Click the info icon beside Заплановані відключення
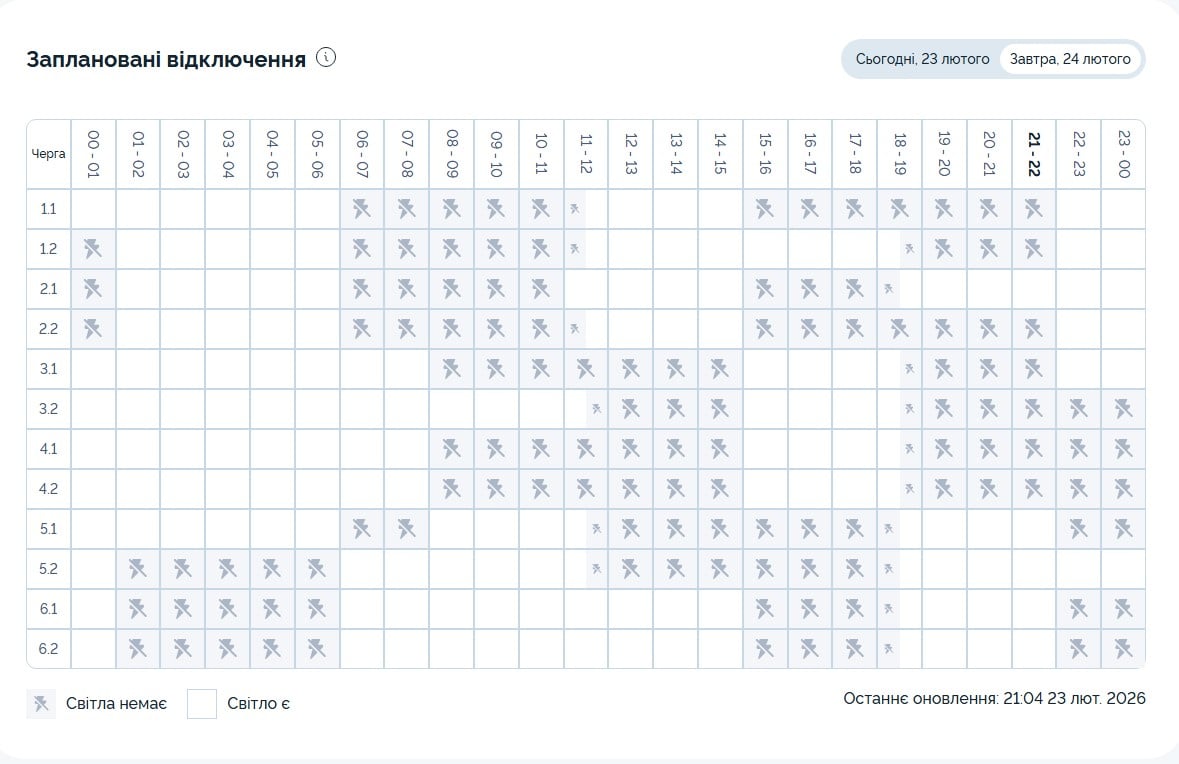 point(326,57)
